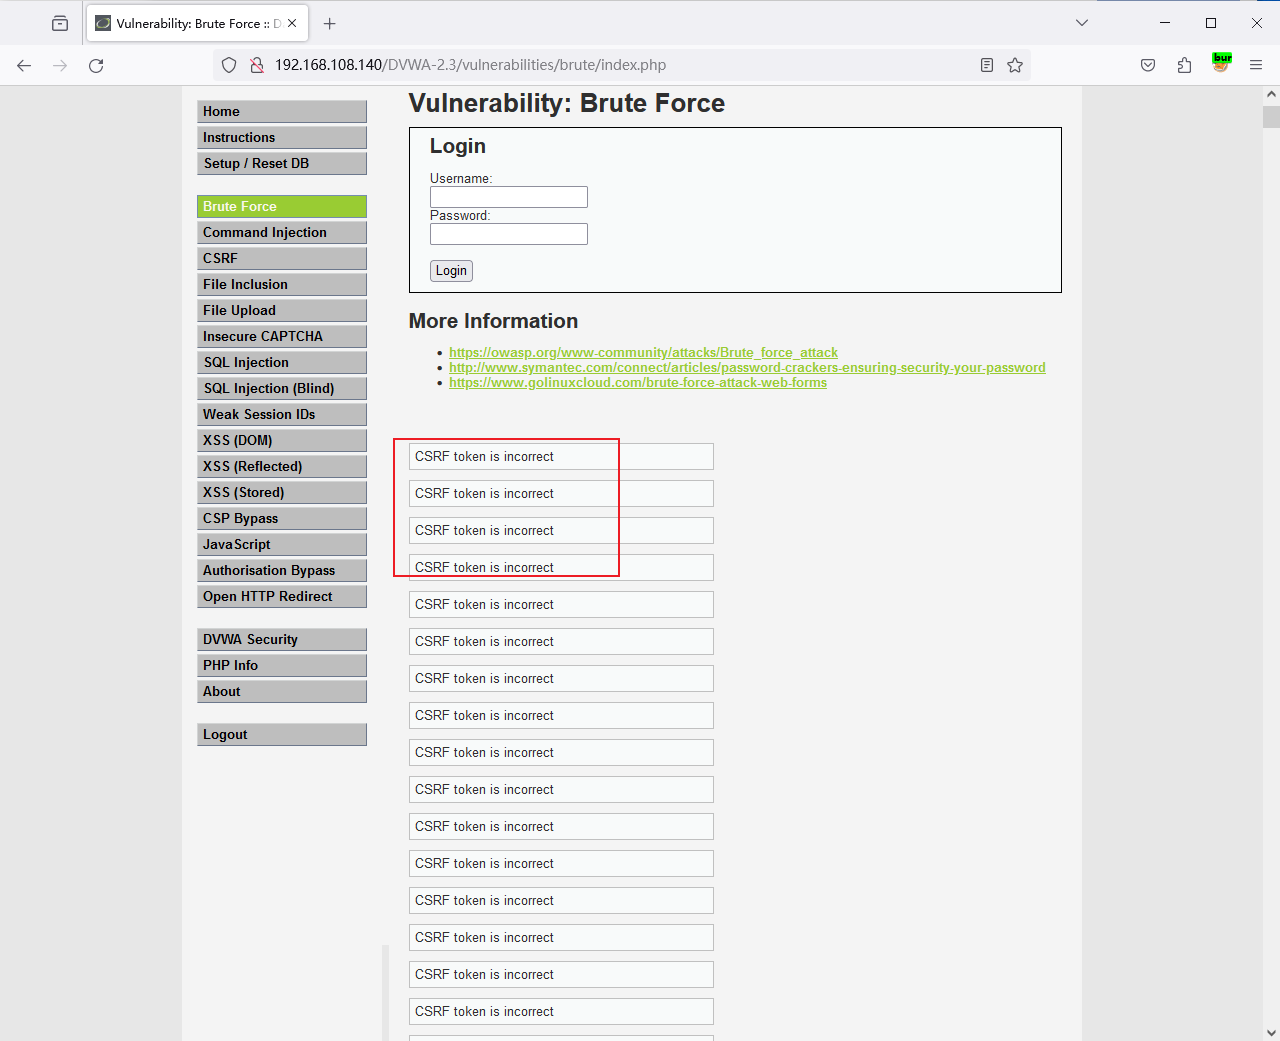
Task: Click the insecure connection padlock icon
Action: click(257, 65)
